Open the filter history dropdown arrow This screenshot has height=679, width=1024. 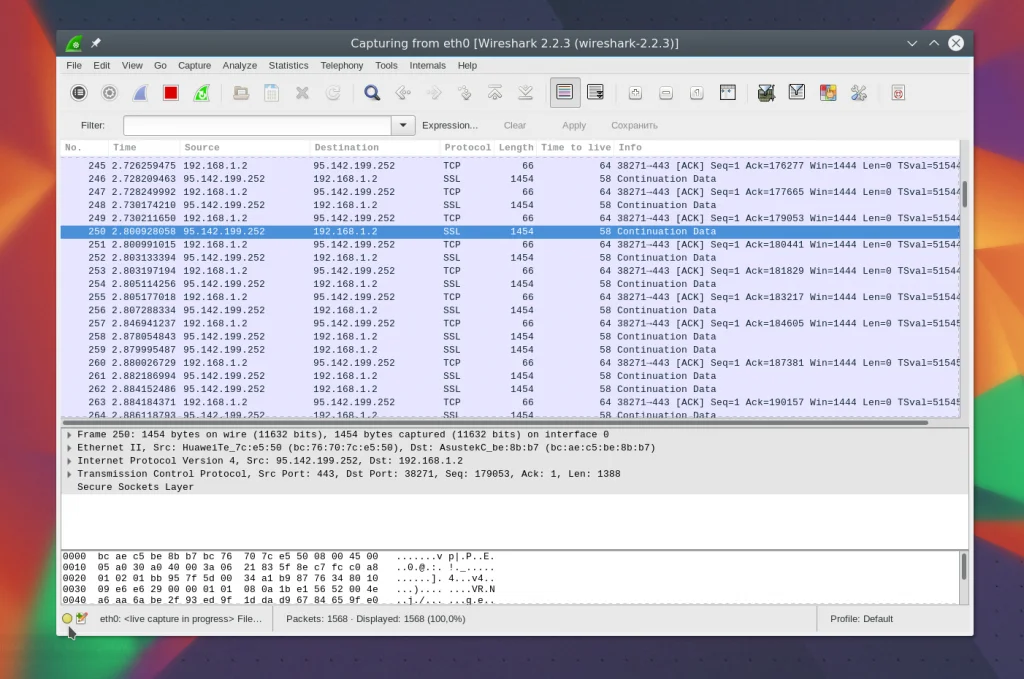pos(402,126)
